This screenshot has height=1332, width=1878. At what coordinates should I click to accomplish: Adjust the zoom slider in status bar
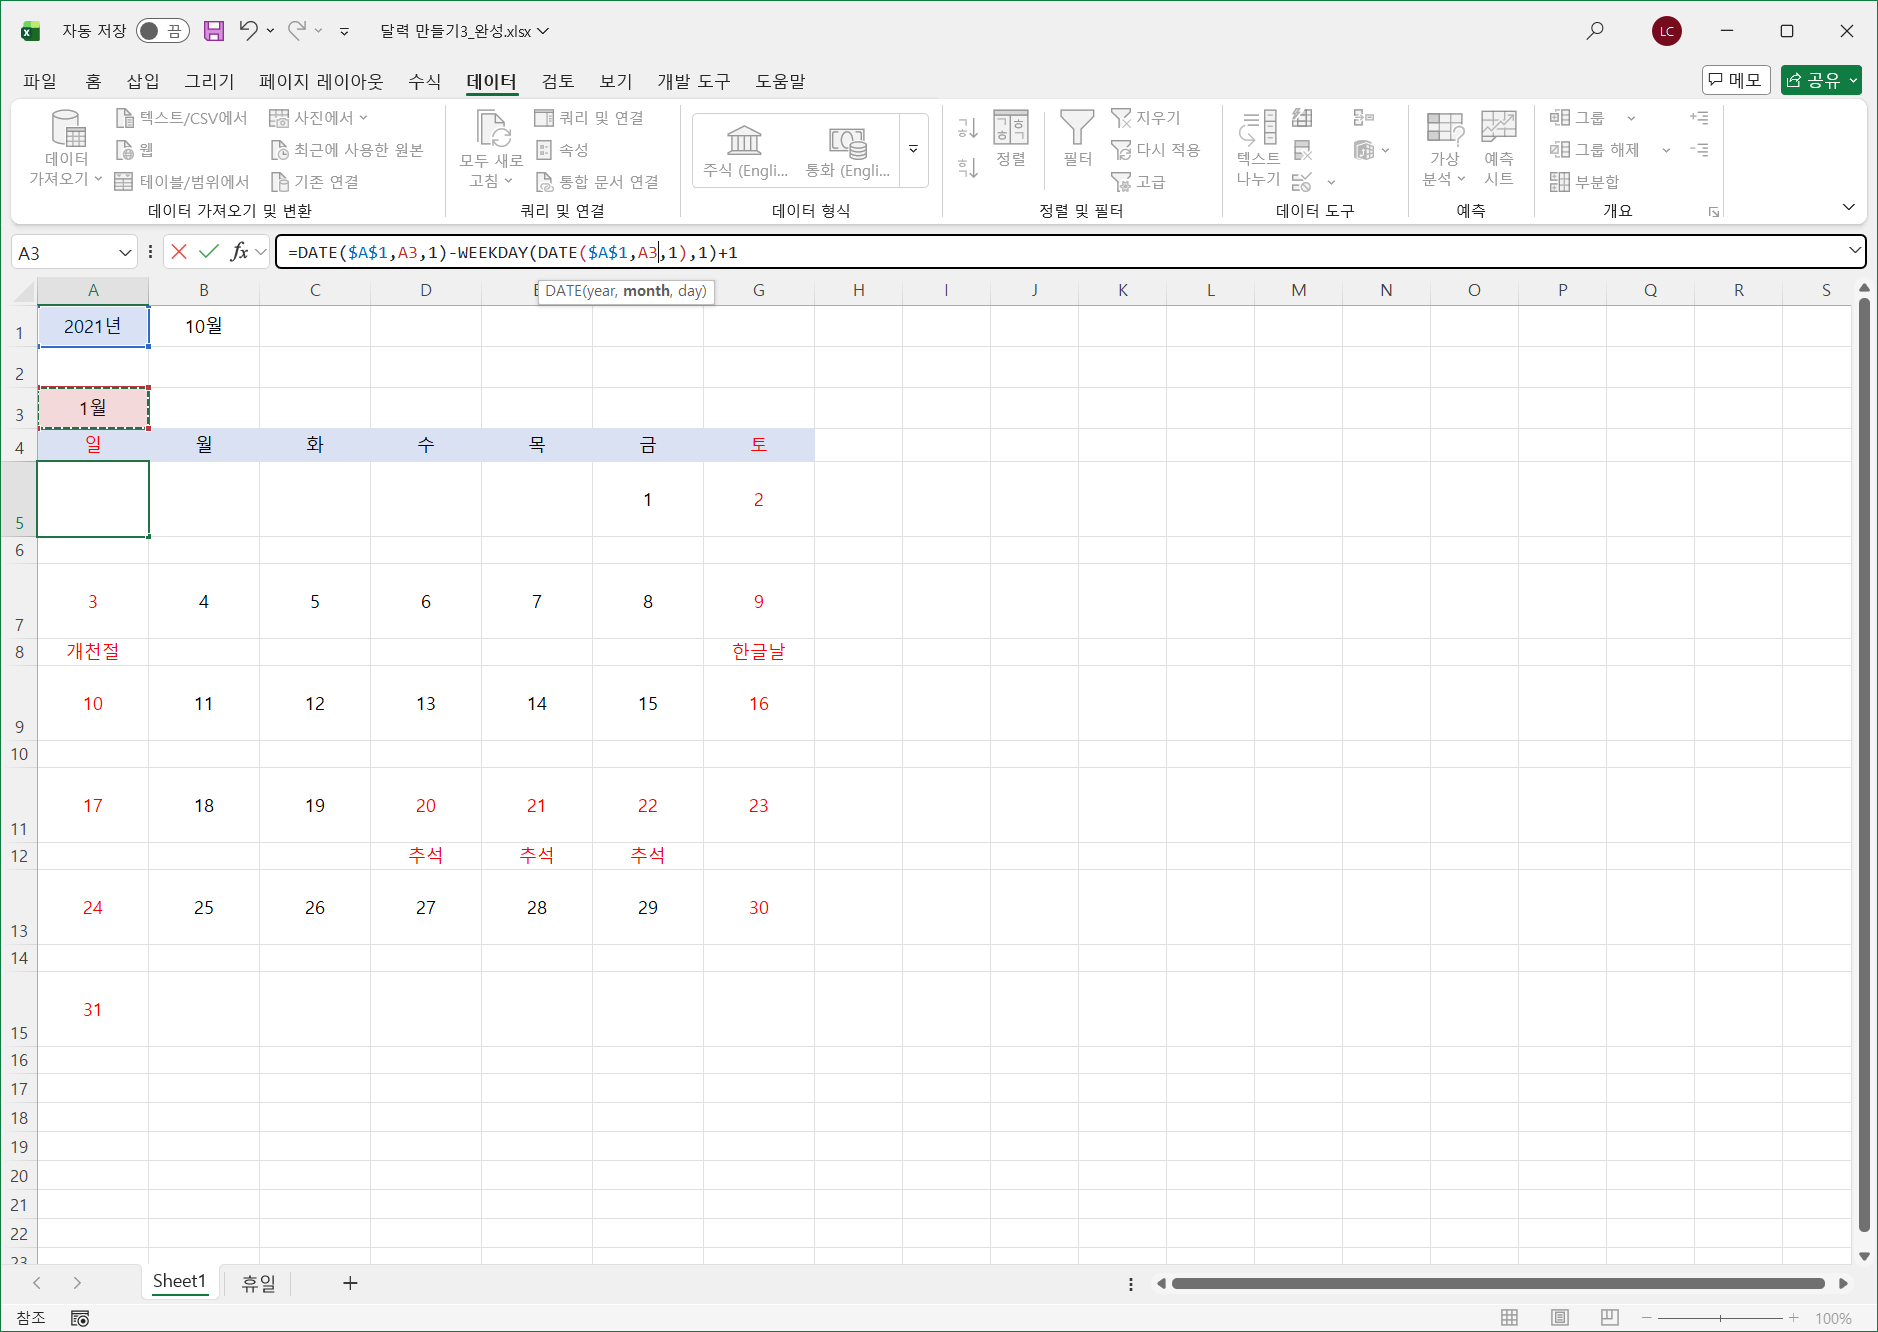[x=1720, y=1318]
